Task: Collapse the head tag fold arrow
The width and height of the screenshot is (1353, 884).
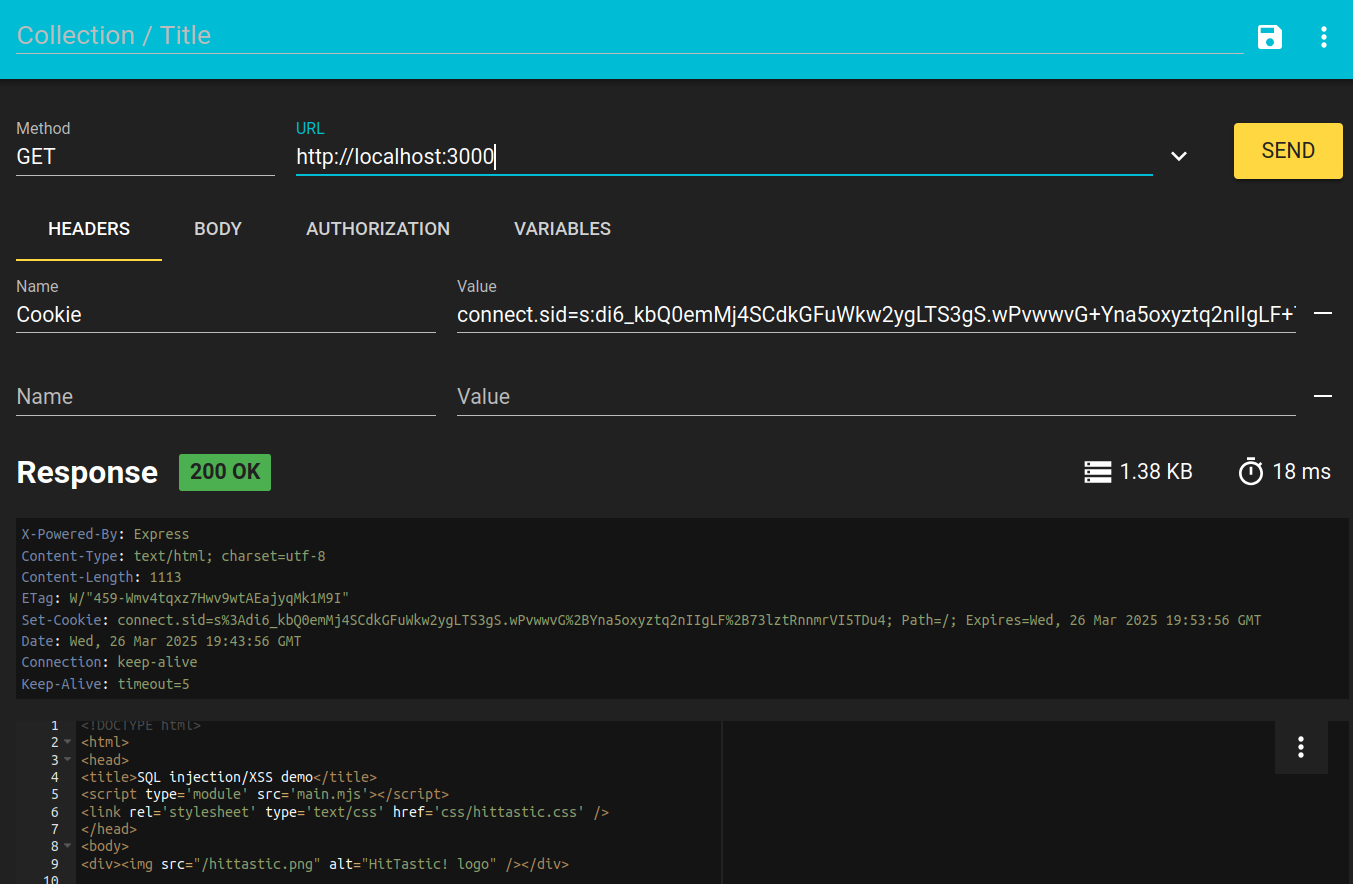Action: 67,760
